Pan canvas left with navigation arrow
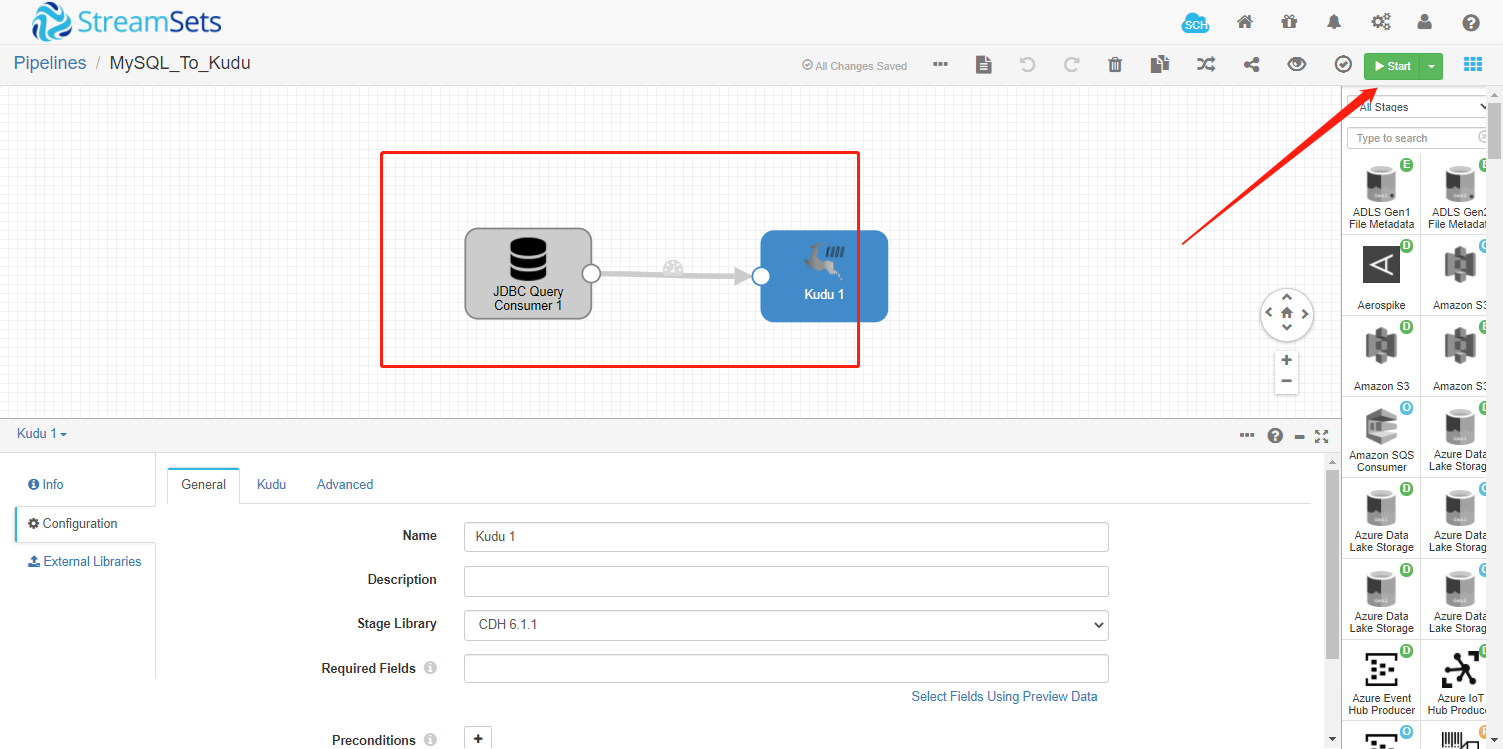This screenshot has width=1503, height=749. pos(1270,313)
